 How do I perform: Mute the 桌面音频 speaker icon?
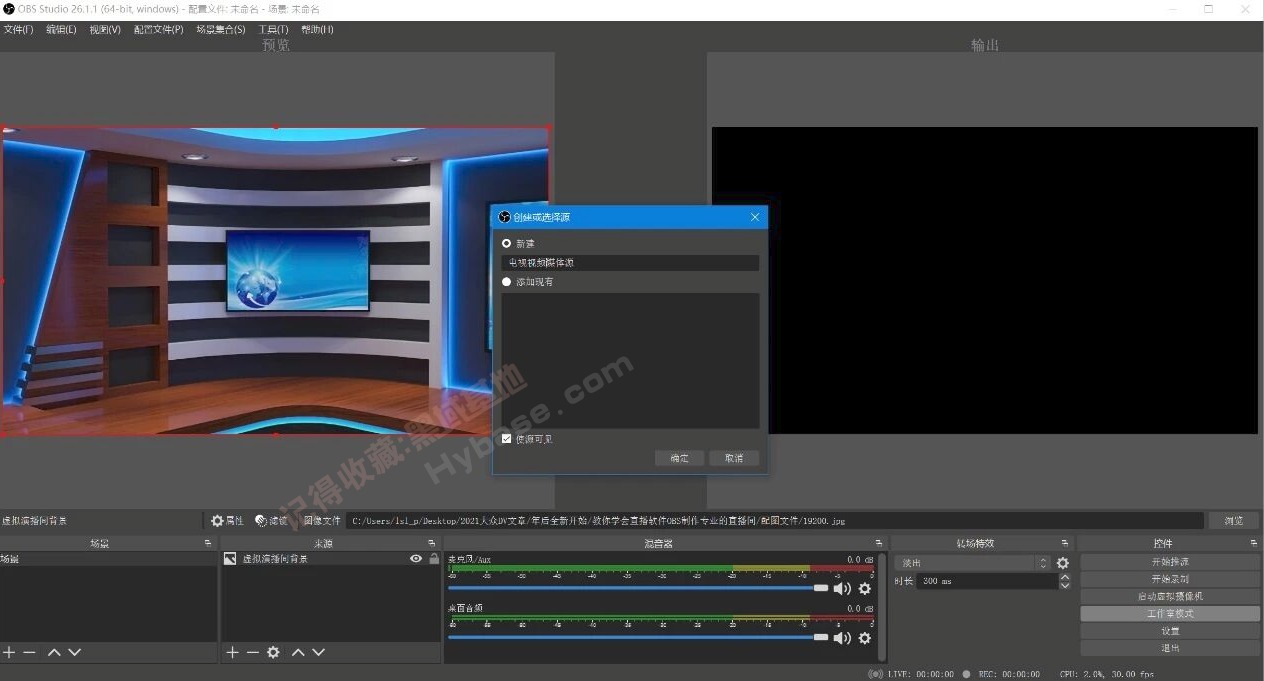[x=841, y=637]
